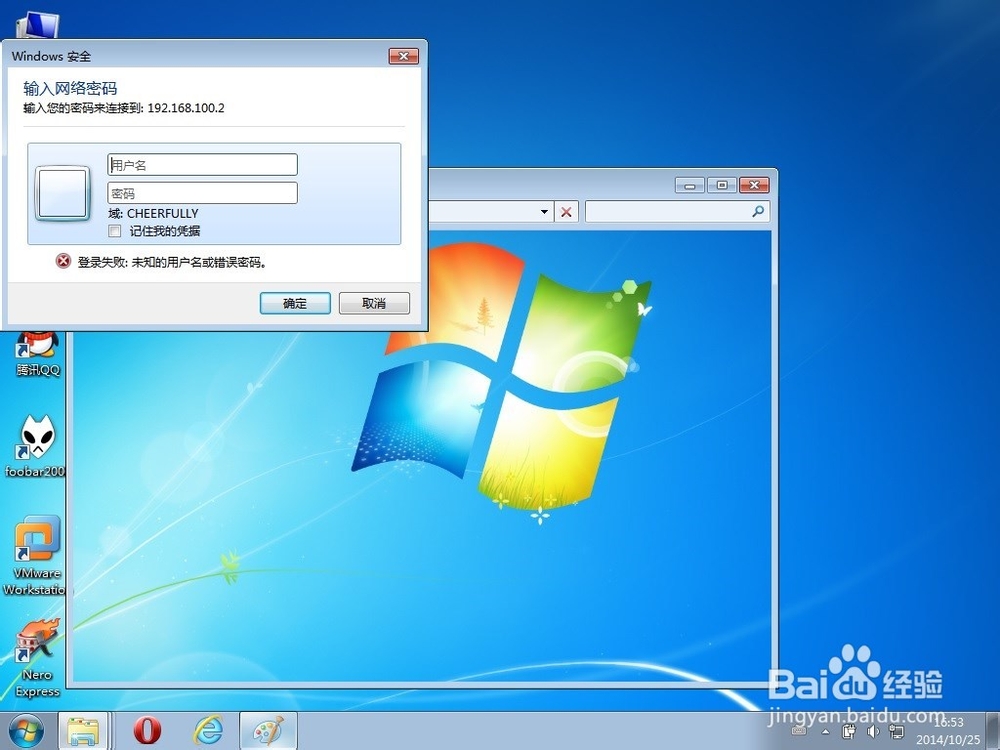
Task: Launch Opera from the taskbar
Action: [147, 732]
